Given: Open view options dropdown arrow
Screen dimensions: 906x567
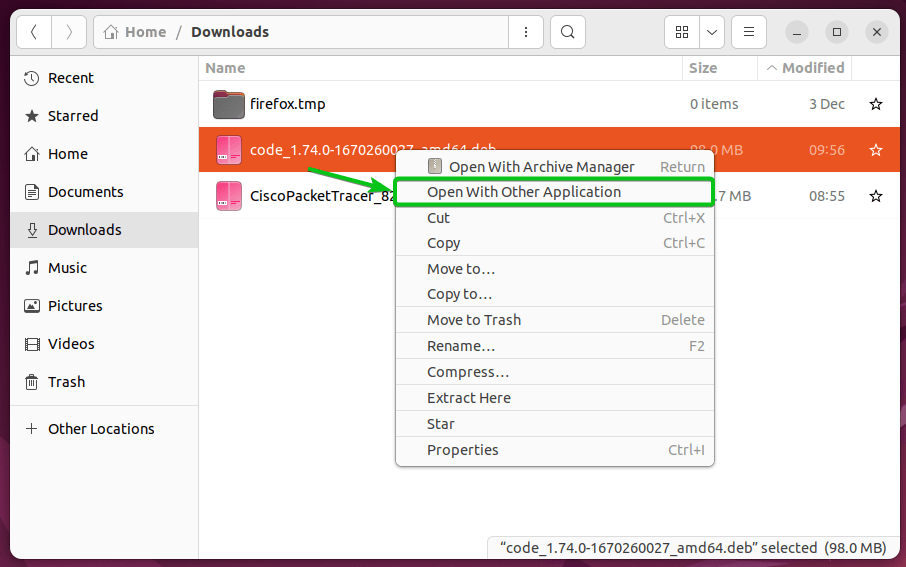Looking at the screenshot, I should click(x=712, y=32).
